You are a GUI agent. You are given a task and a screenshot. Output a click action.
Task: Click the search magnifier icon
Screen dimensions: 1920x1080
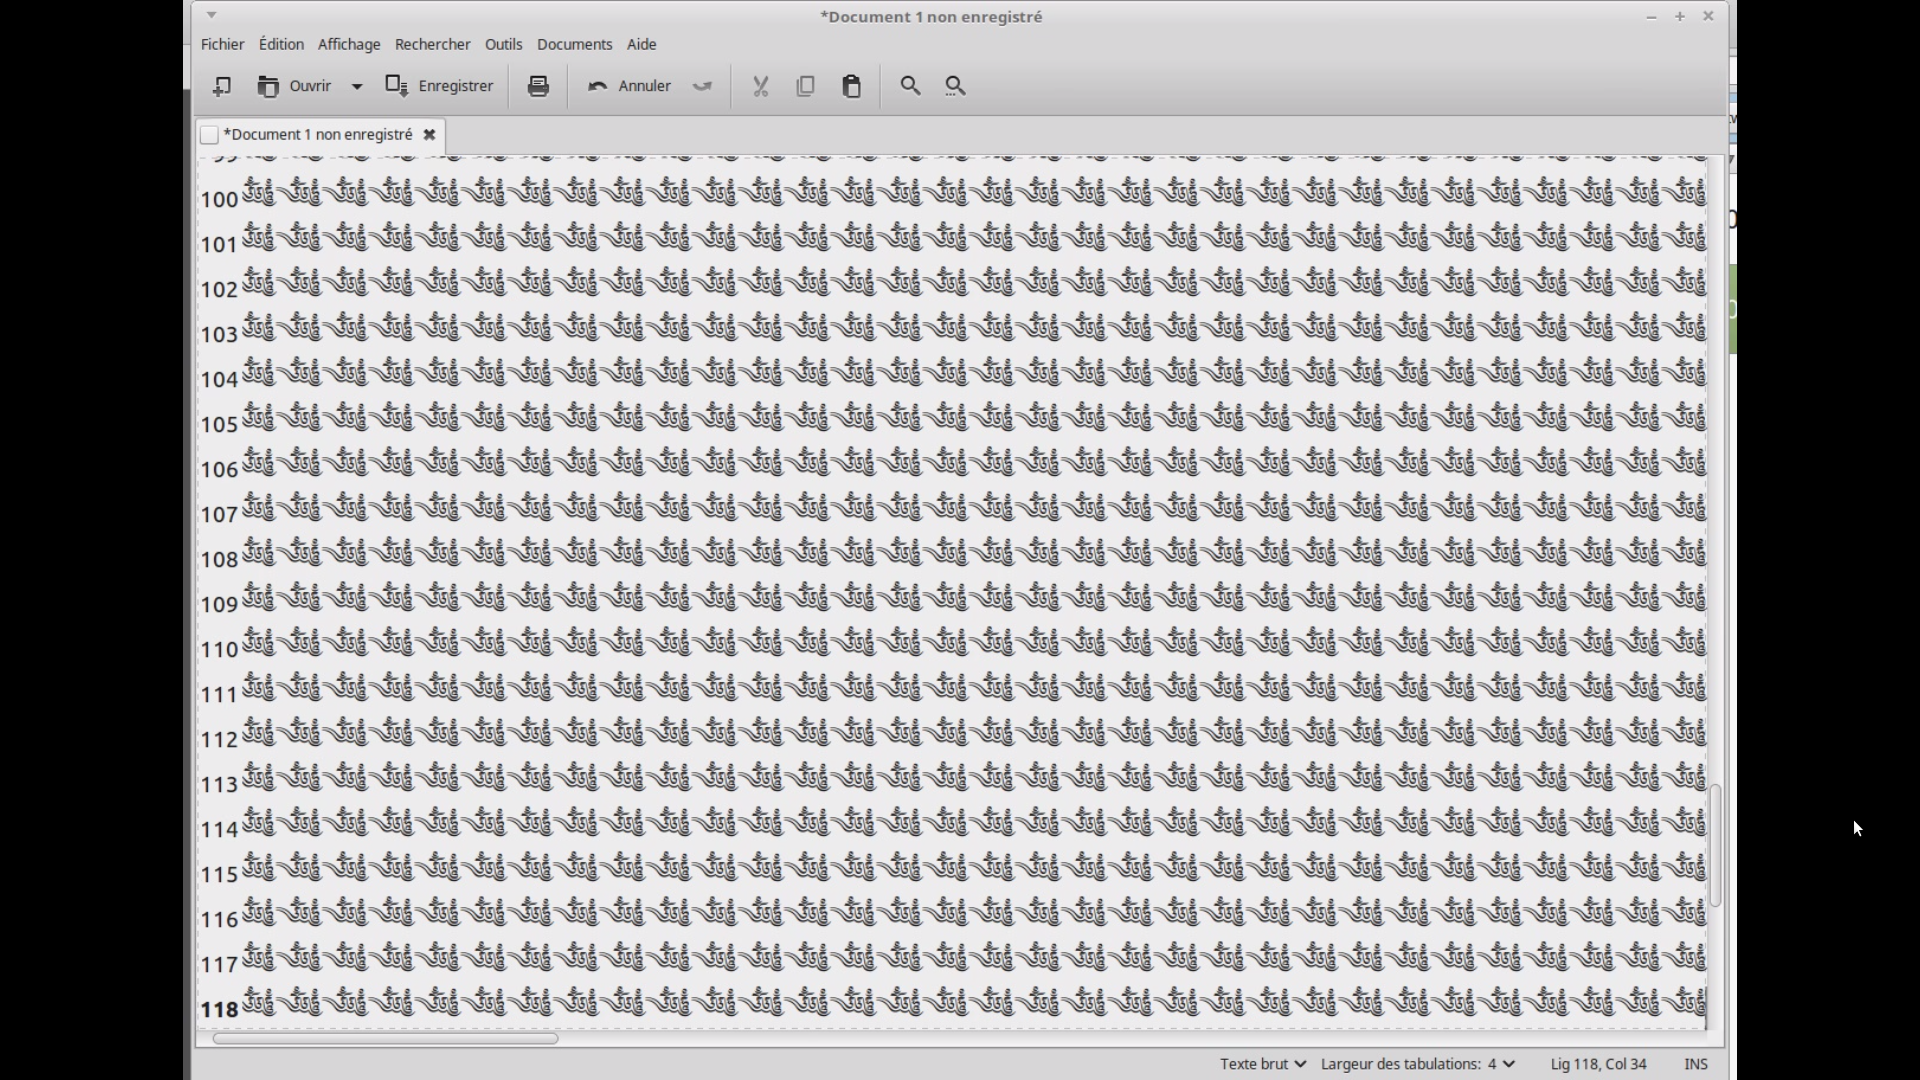click(x=910, y=86)
